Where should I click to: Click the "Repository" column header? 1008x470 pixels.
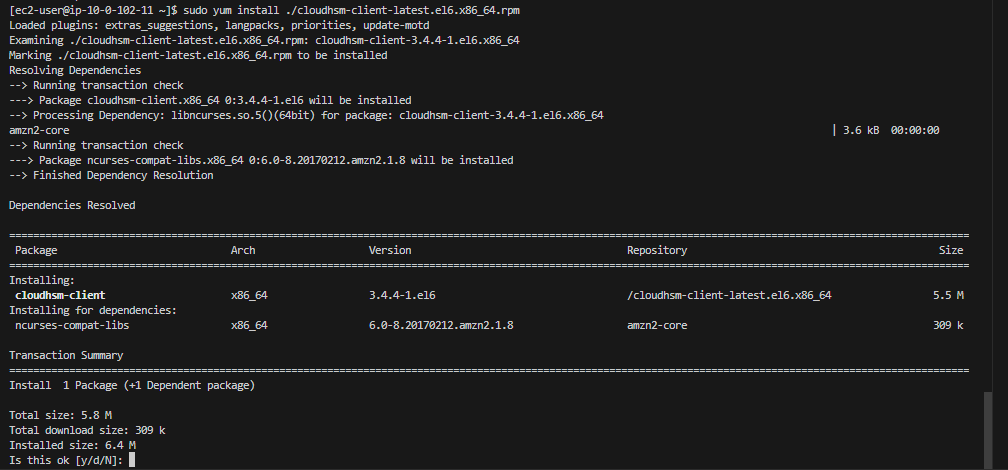pos(657,251)
